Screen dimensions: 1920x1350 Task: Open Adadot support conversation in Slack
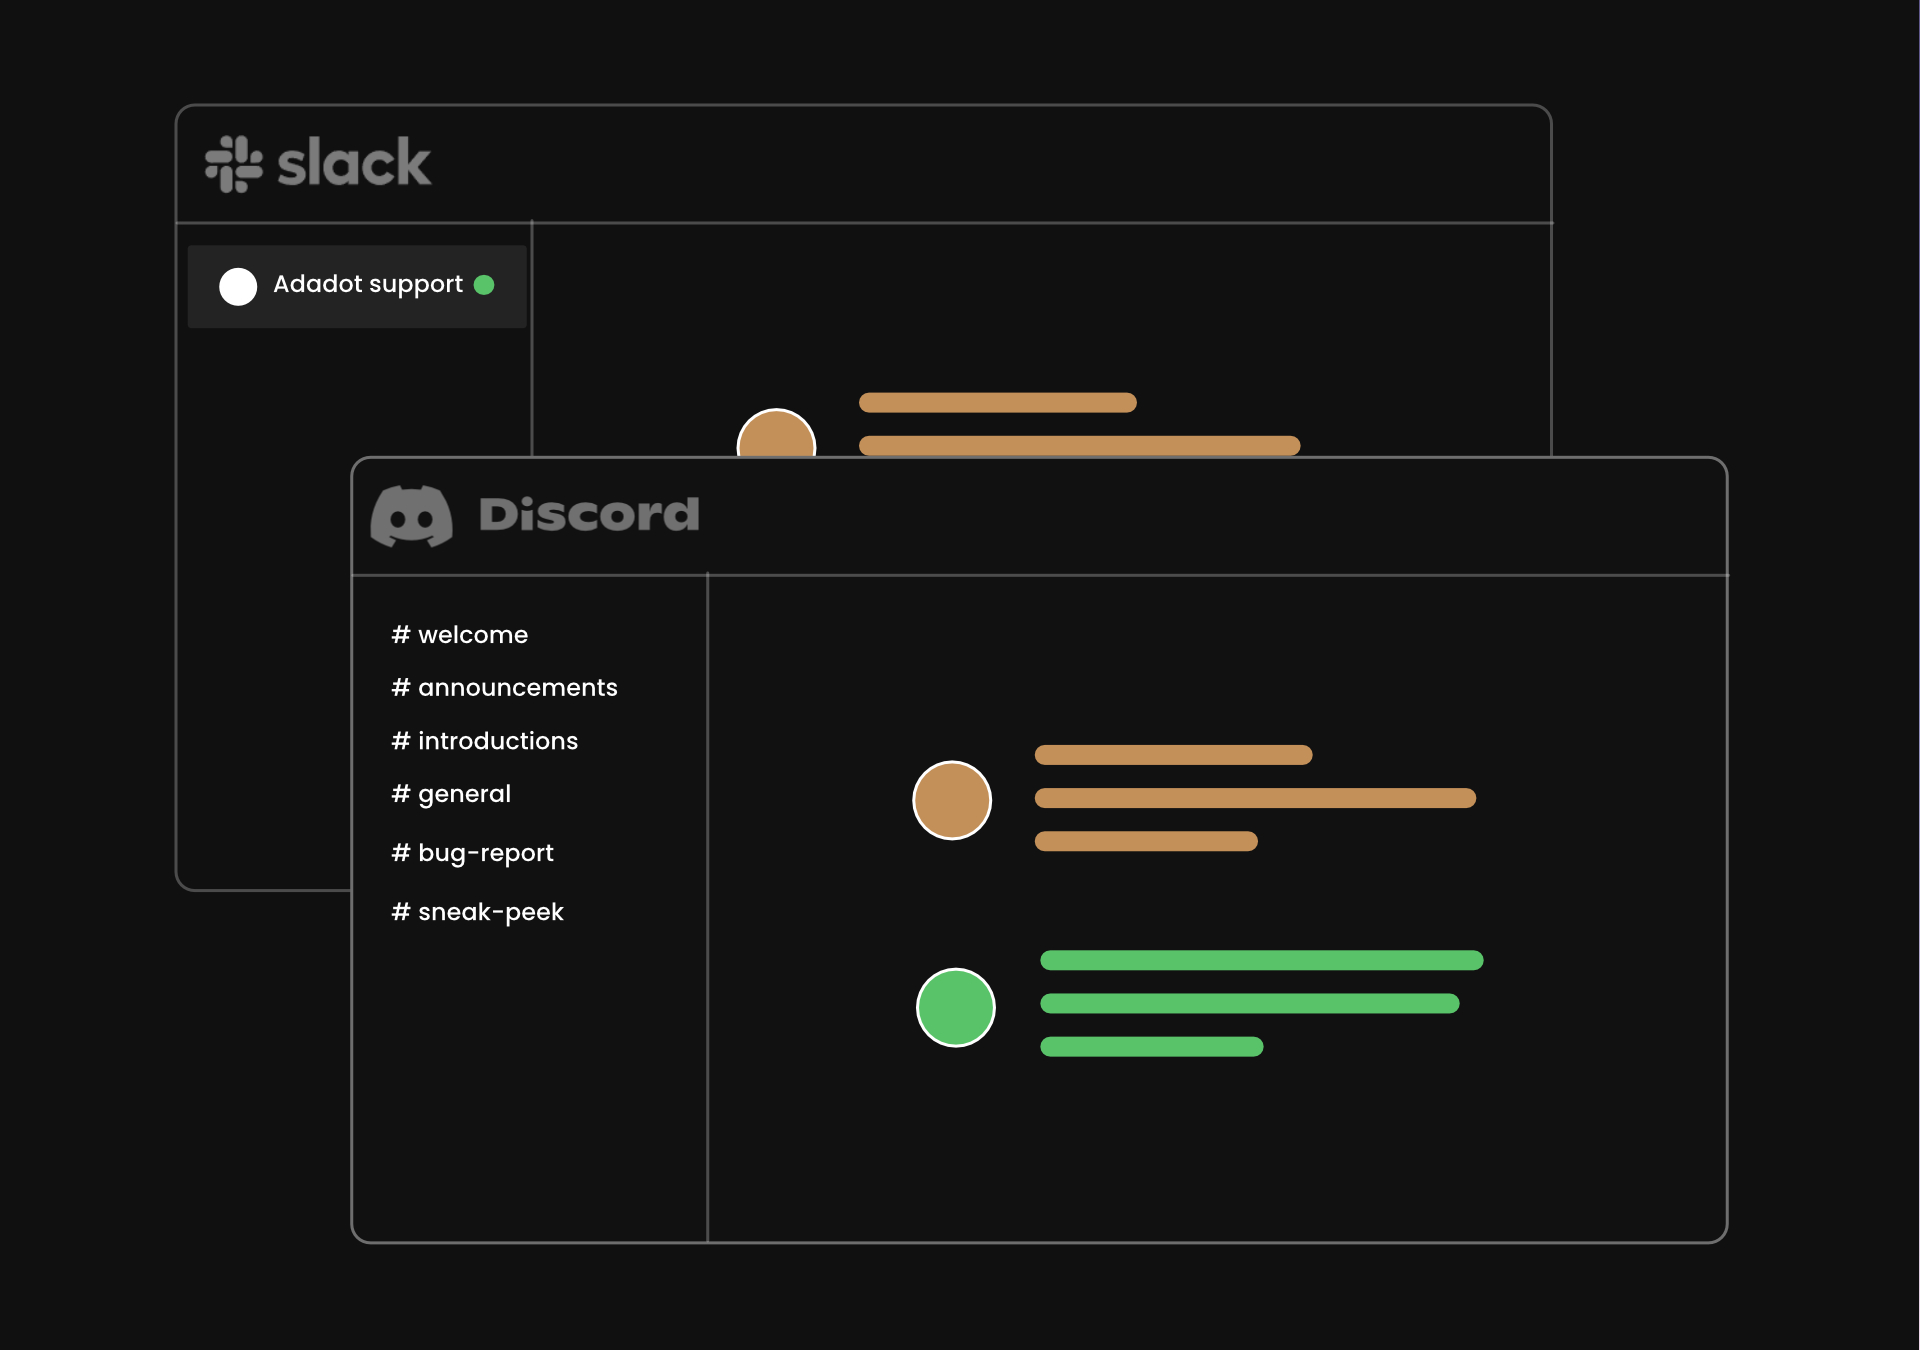point(357,286)
